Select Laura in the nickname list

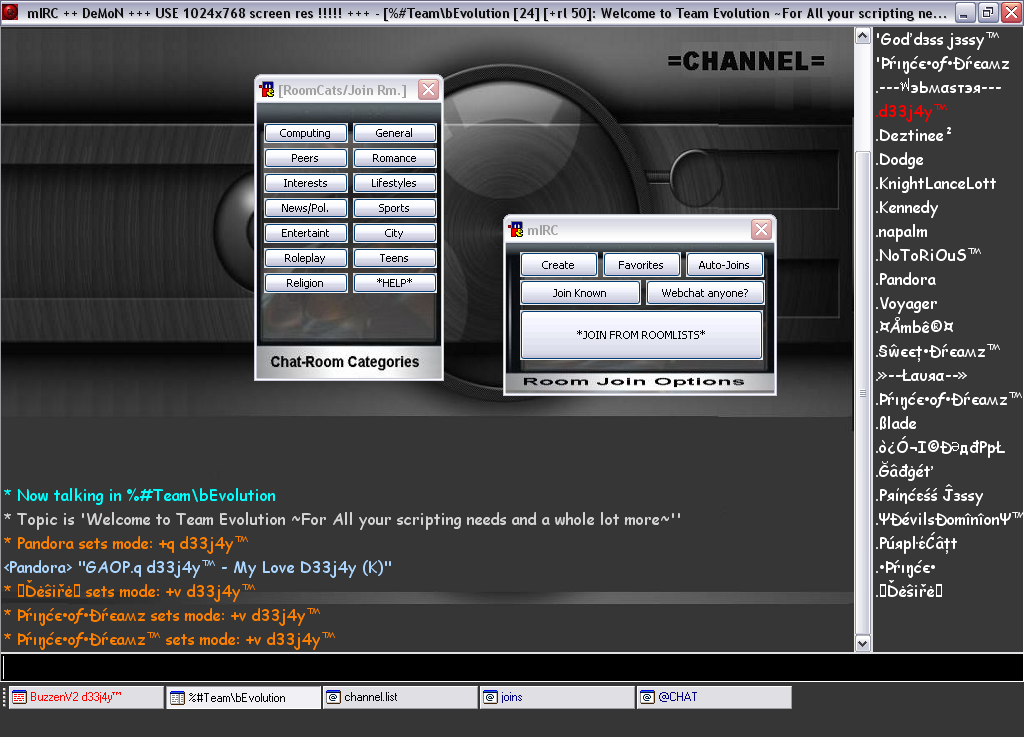coord(922,376)
